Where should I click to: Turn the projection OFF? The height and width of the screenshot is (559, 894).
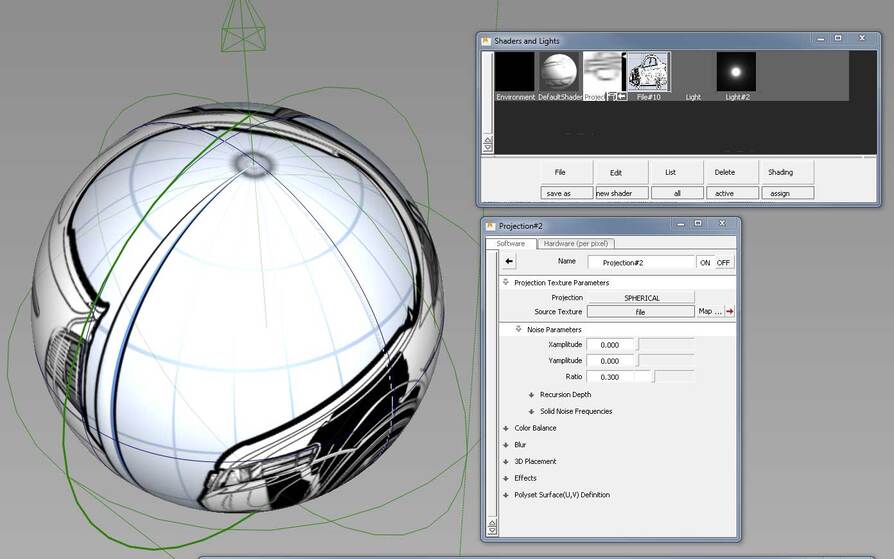point(723,263)
